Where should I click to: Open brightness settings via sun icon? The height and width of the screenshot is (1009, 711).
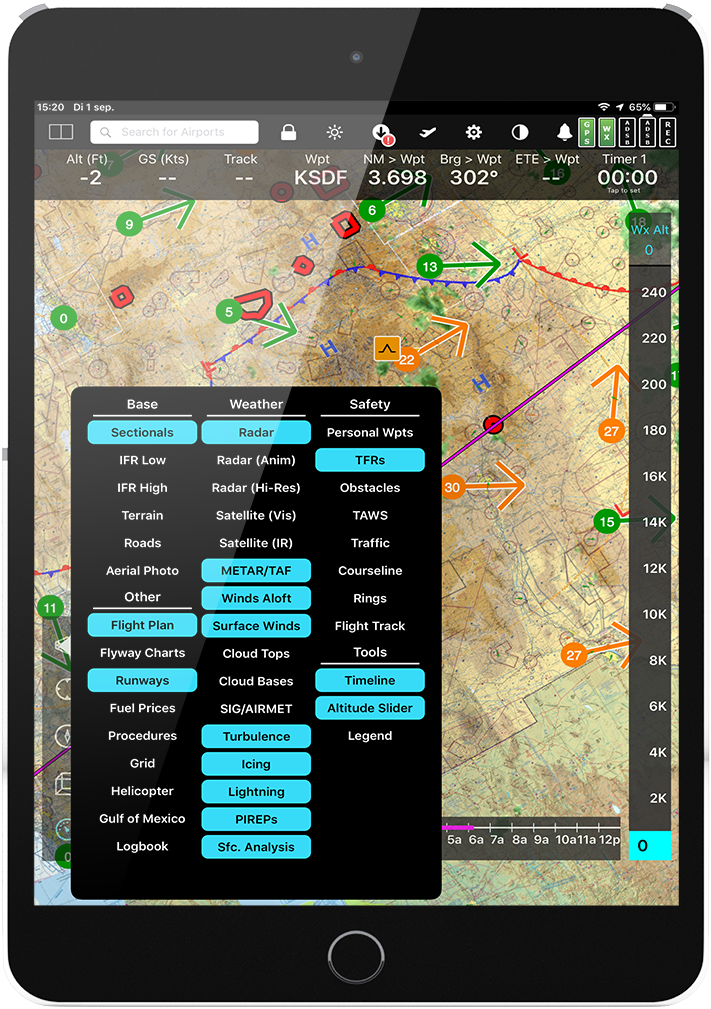(335, 132)
